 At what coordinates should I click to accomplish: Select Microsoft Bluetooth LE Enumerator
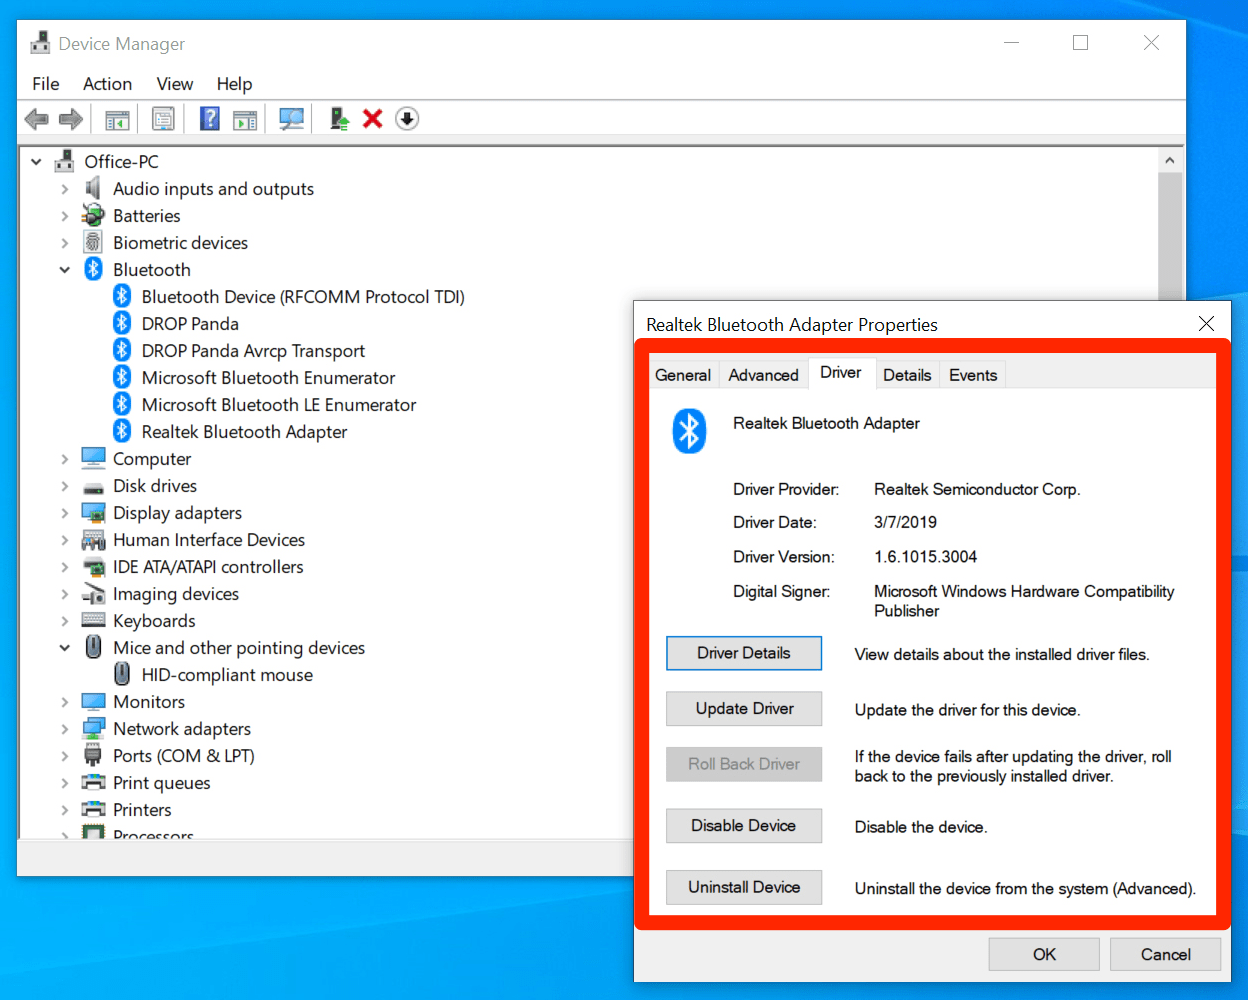279,405
